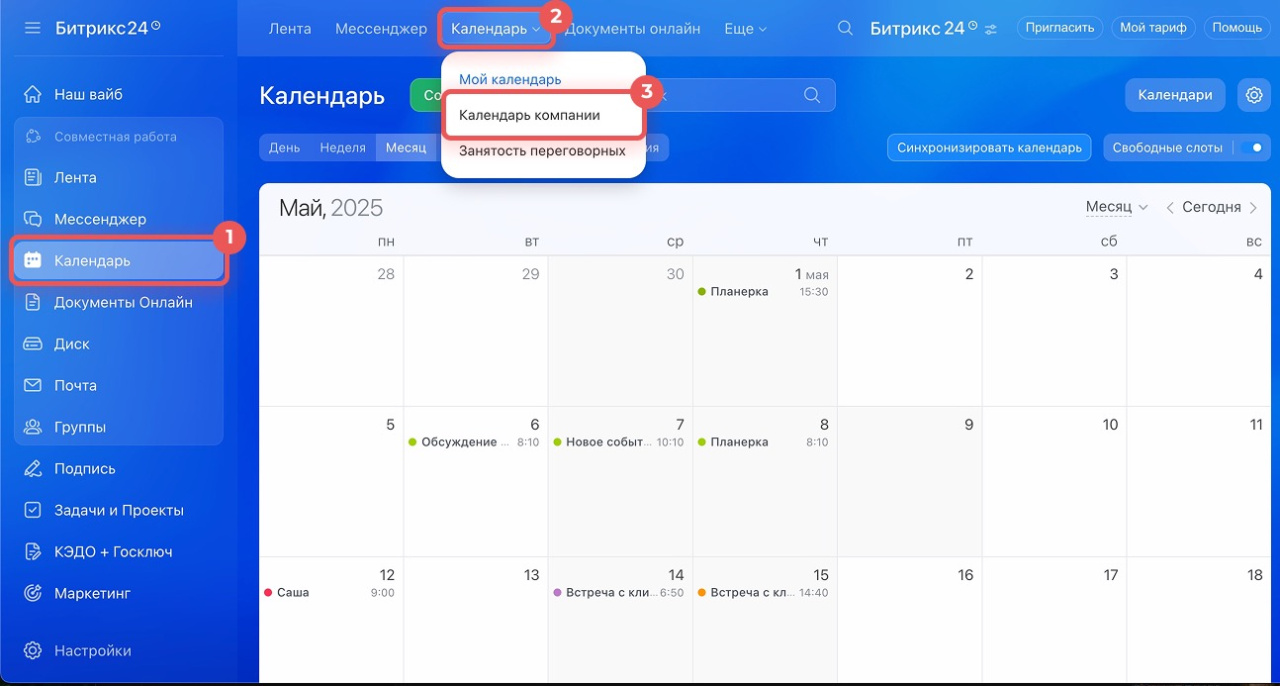Open Встреча с клиентом event on May 14
The width and height of the screenshot is (1280, 686).
coord(620,593)
